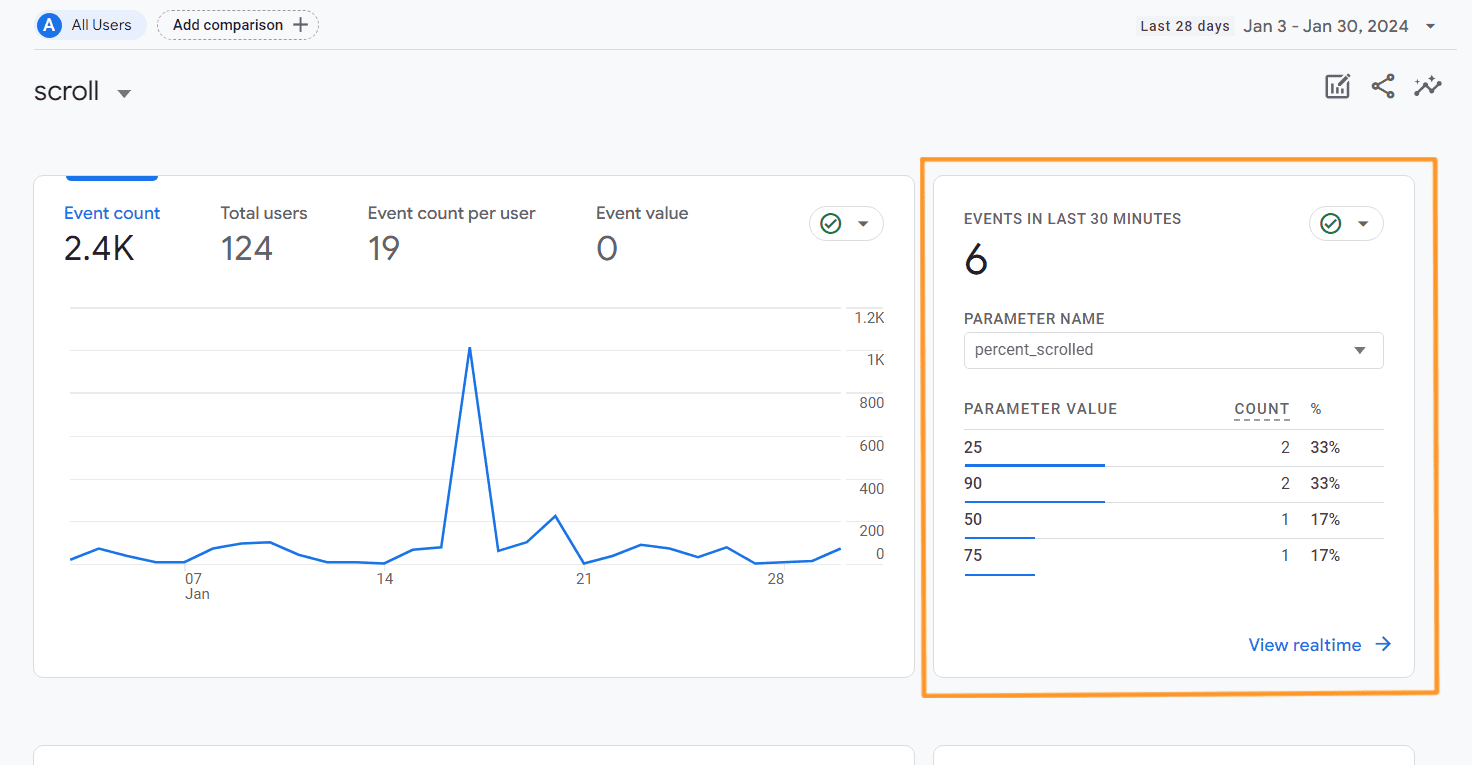Click the All Users 'A' badge

49,25
